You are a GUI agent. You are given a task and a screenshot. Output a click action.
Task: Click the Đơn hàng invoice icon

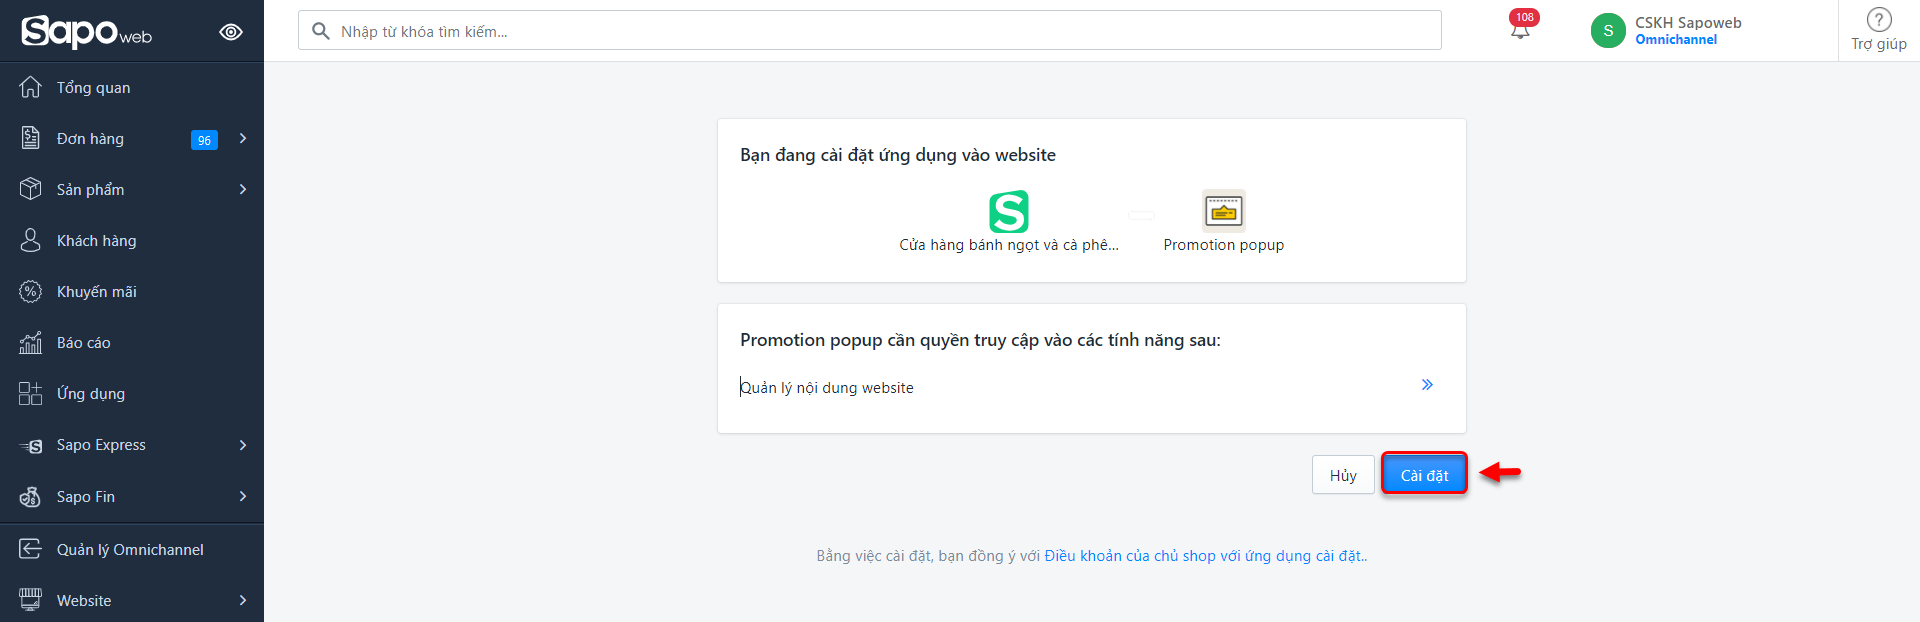[31, 138]
